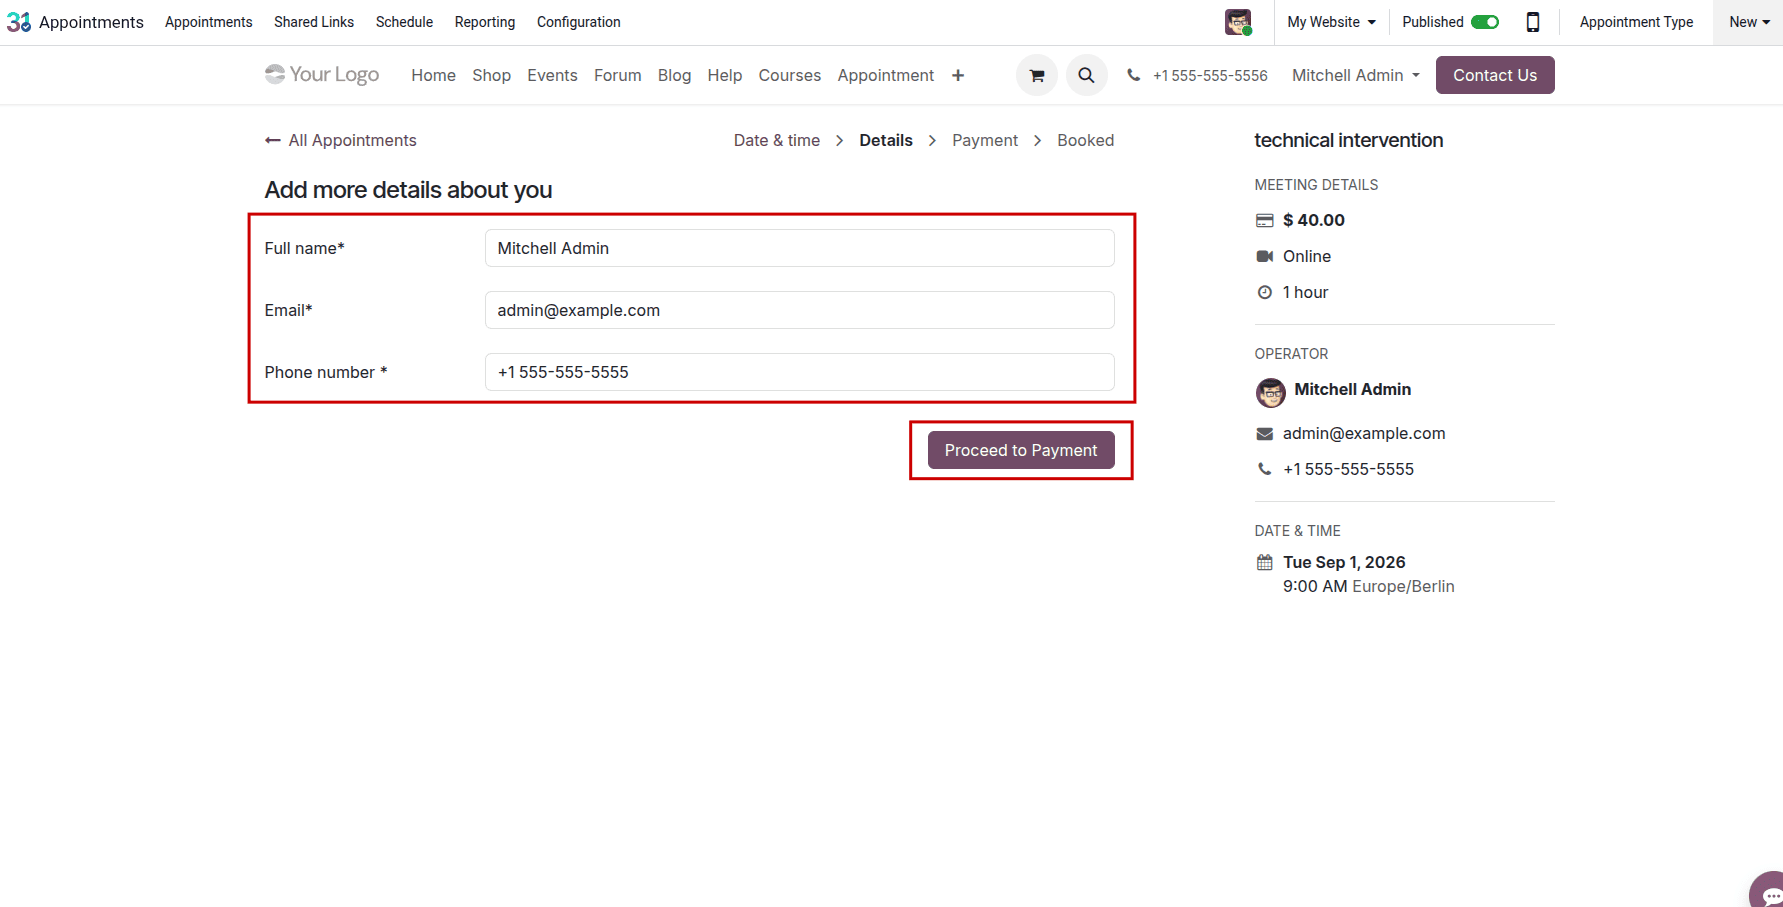Switch to mobile preview icon
Image resolution: width=1783 pixels, height=907 pixels.
[1532, 22]
